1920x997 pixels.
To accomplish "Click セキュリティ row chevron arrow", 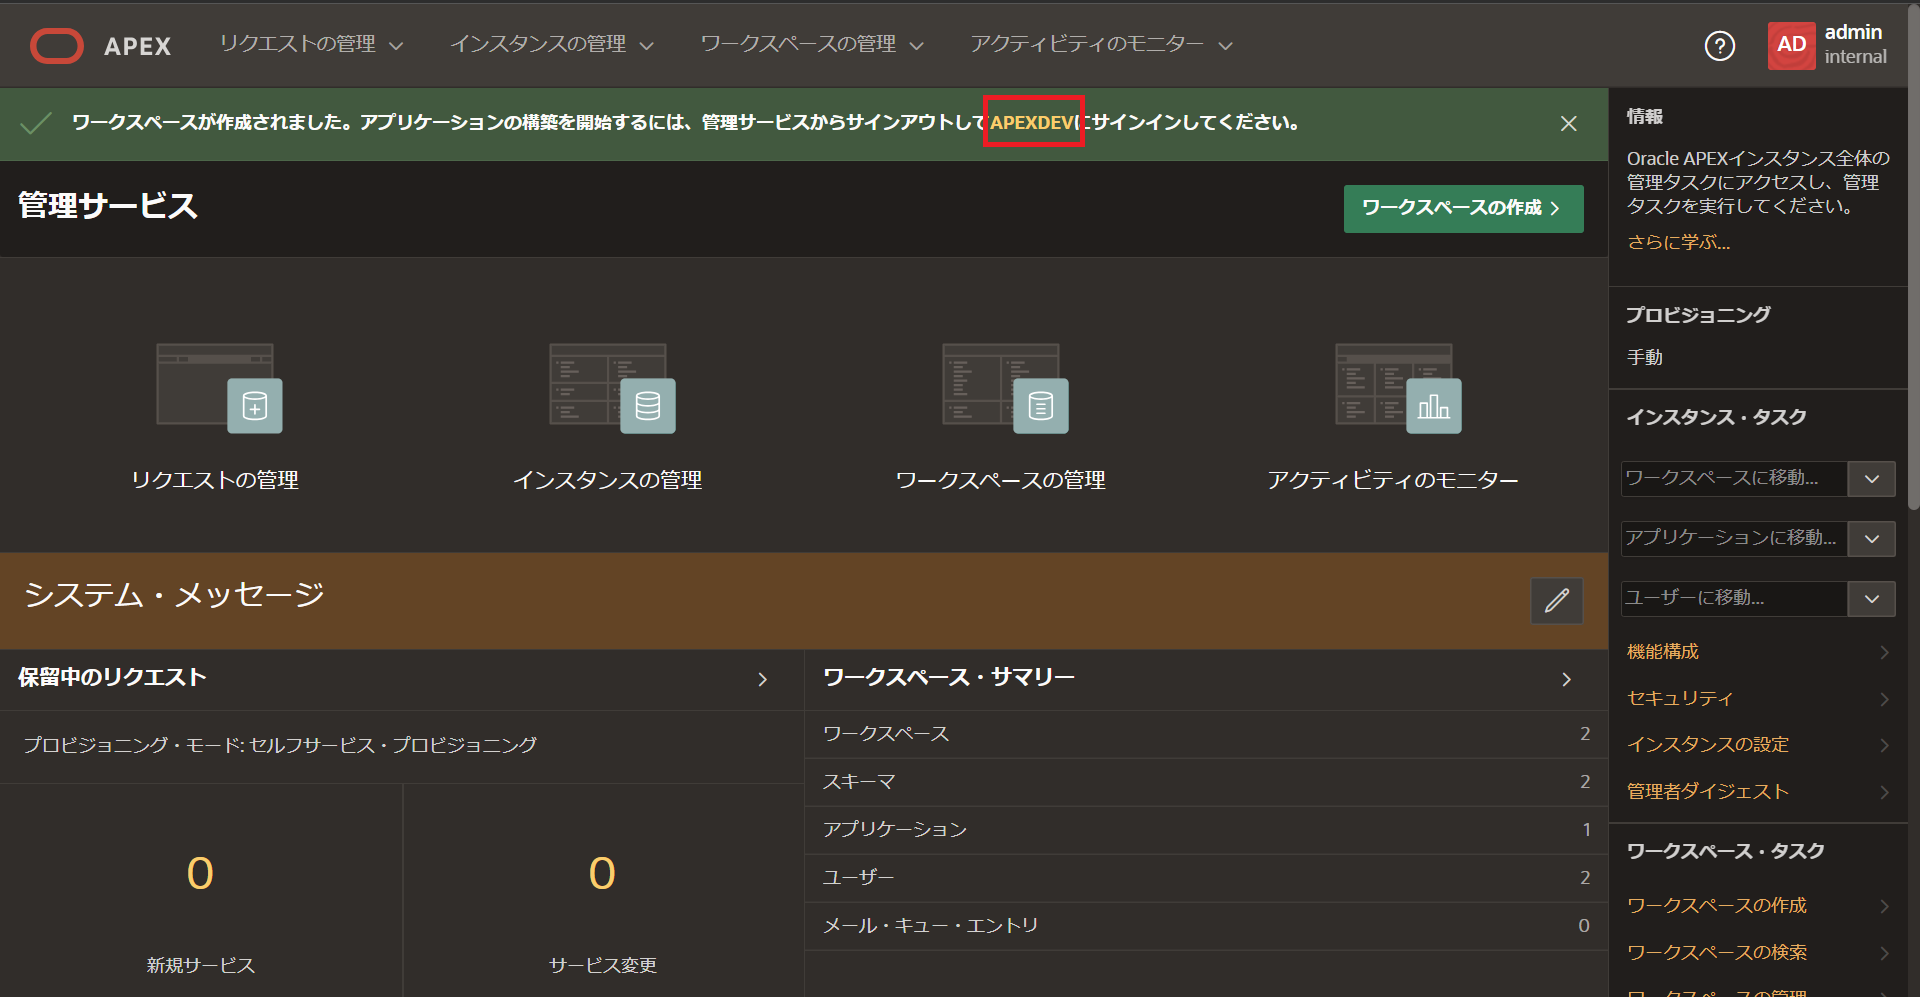I will [1884, 699].
